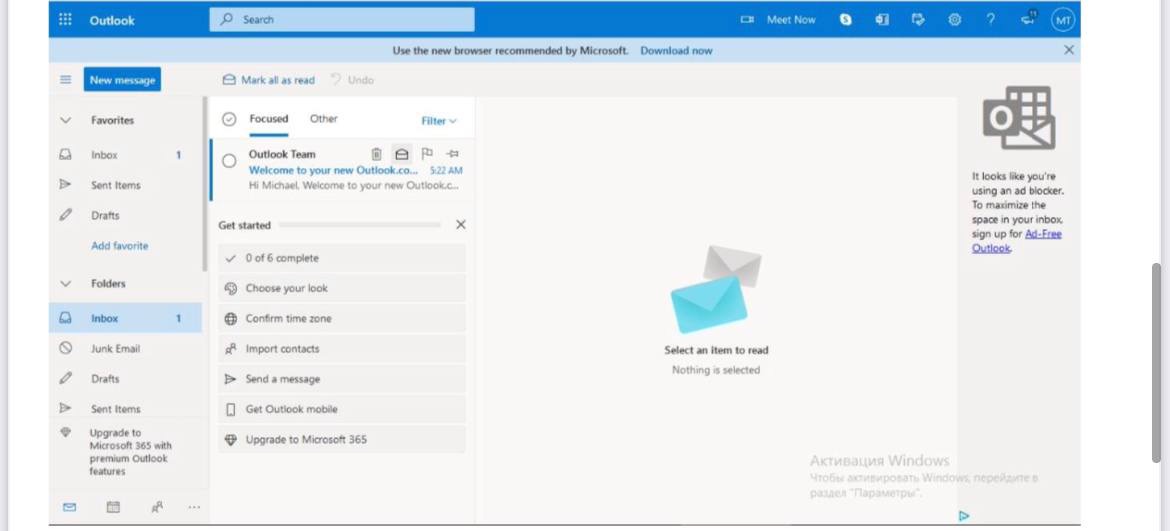Click the Get started progress bar
The width and height of the screenshot is (1170, 531).
pos(360,224)
